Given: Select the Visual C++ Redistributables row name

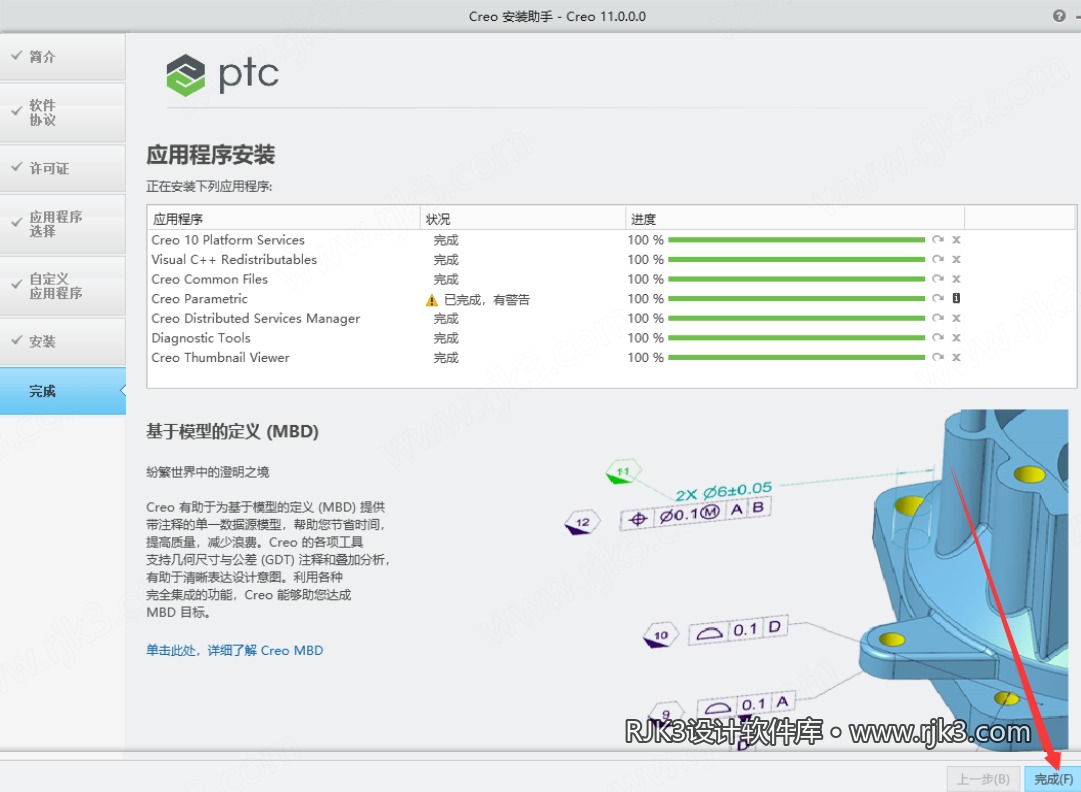Looking at the screenshot, I should coord(234,260).
